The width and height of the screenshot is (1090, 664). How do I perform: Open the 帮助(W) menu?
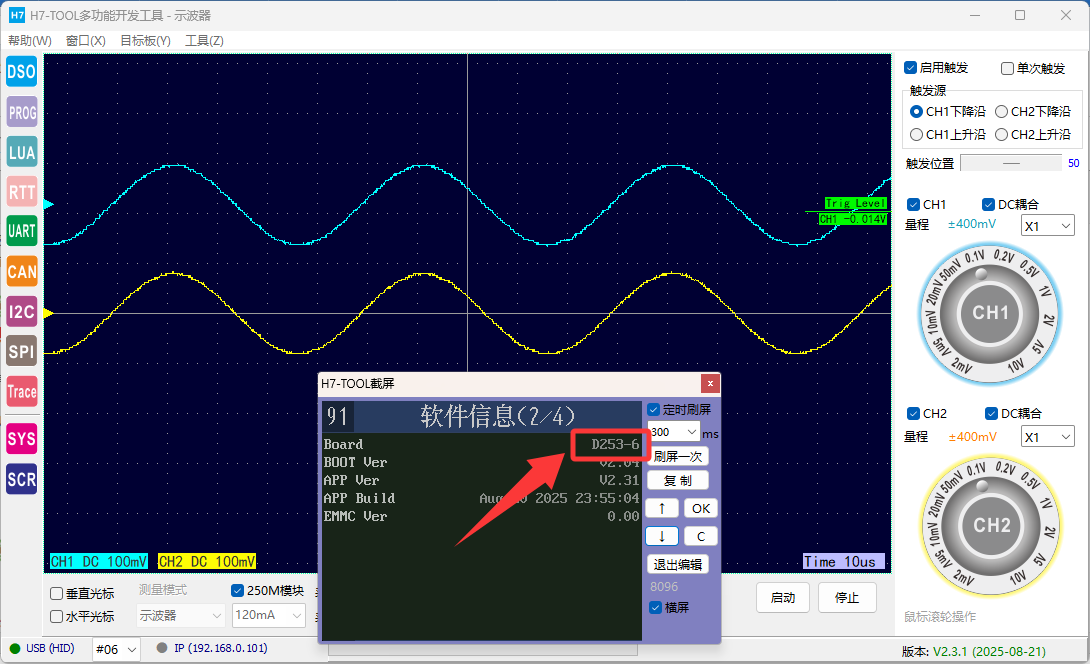pos(30,40)
